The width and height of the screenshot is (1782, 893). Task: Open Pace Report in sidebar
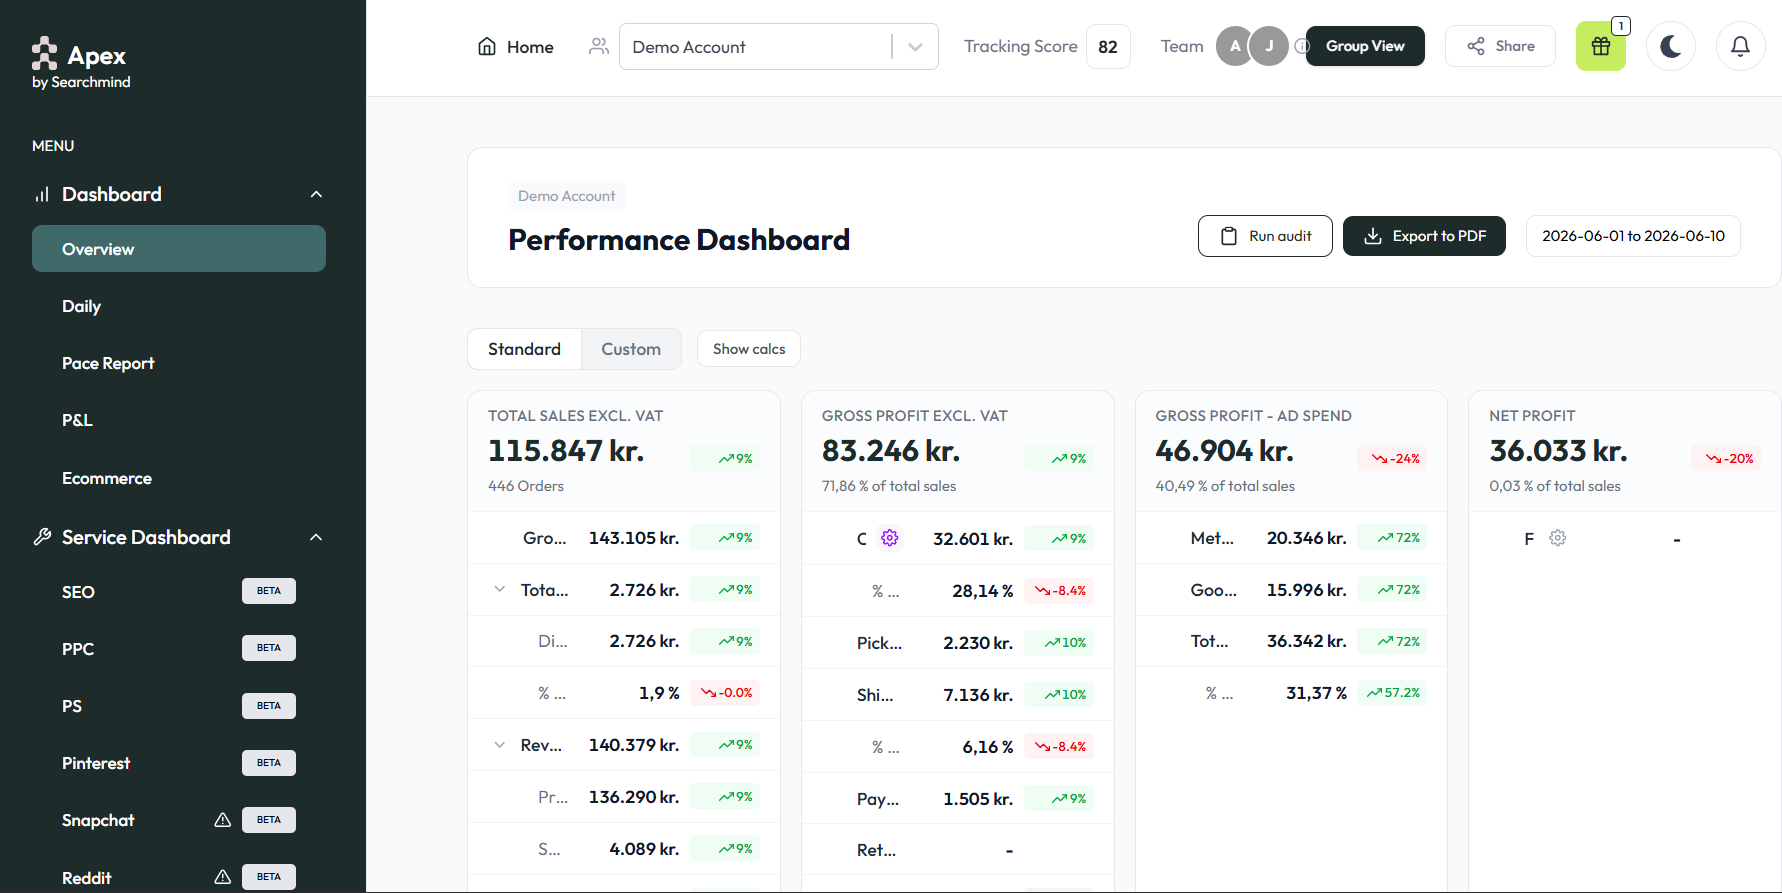click(x=108, y=363)
